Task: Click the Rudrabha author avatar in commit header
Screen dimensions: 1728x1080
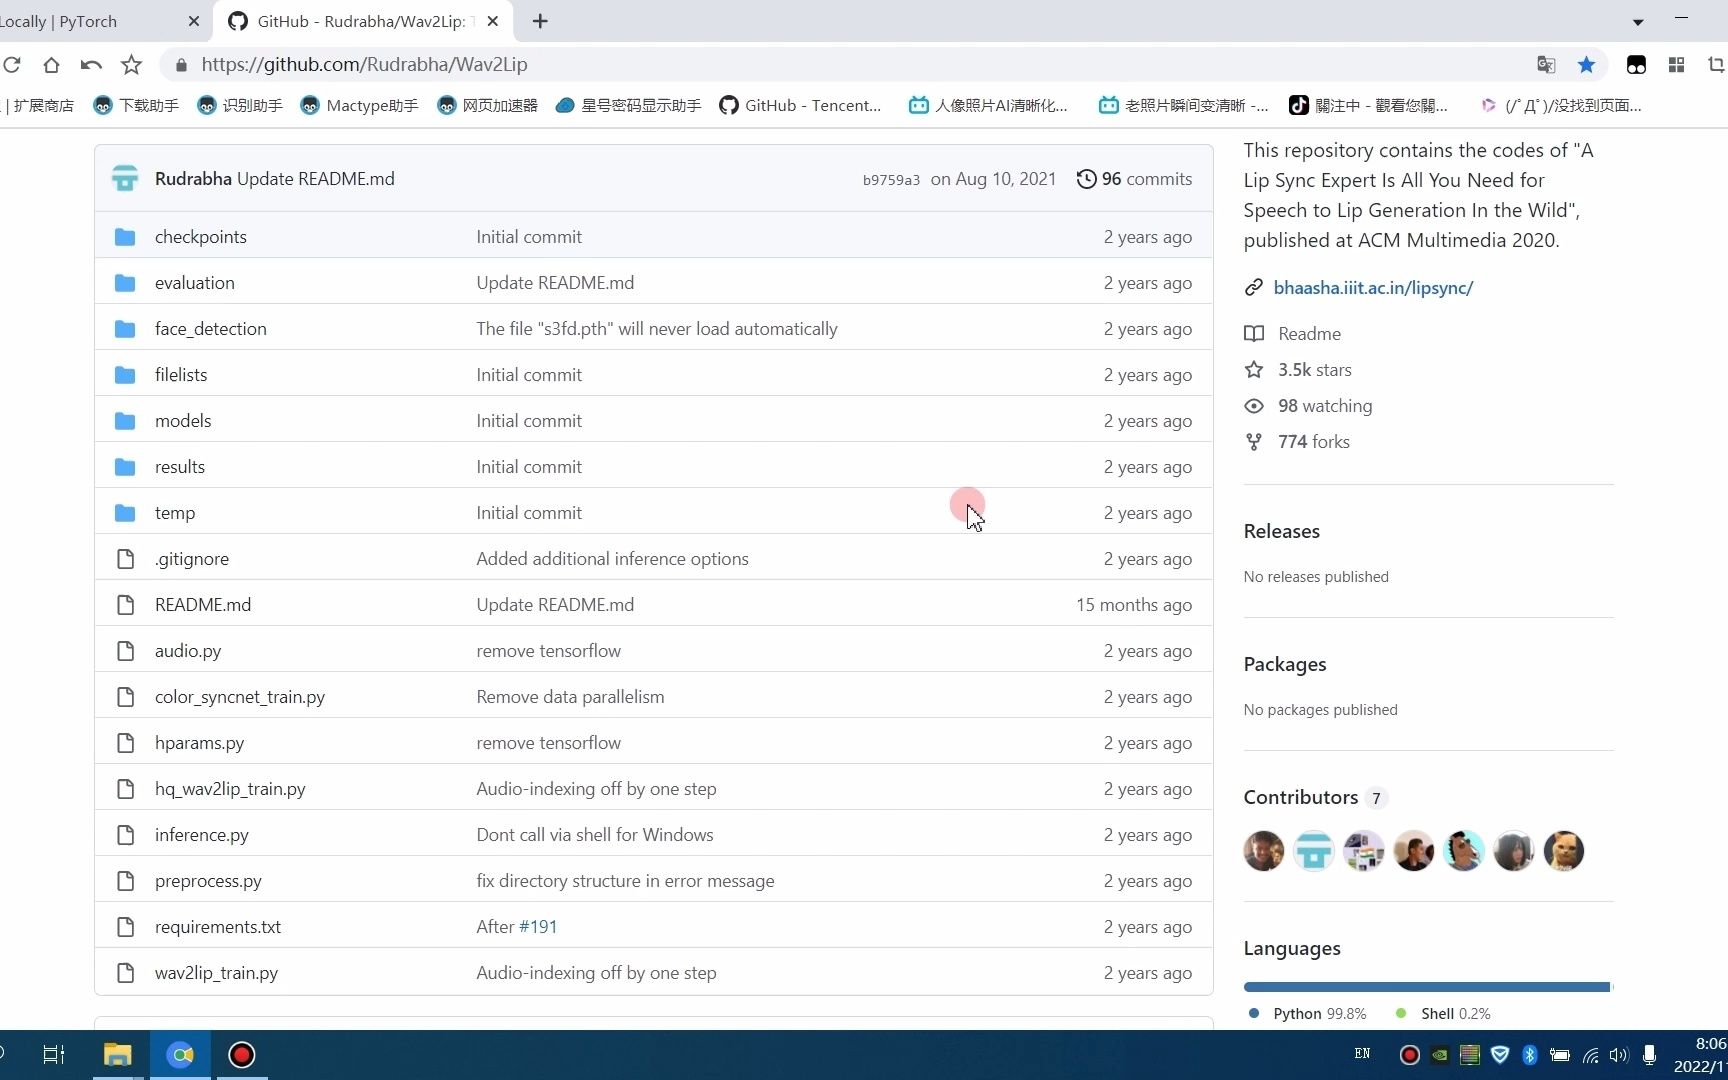Action: point(125,179)
